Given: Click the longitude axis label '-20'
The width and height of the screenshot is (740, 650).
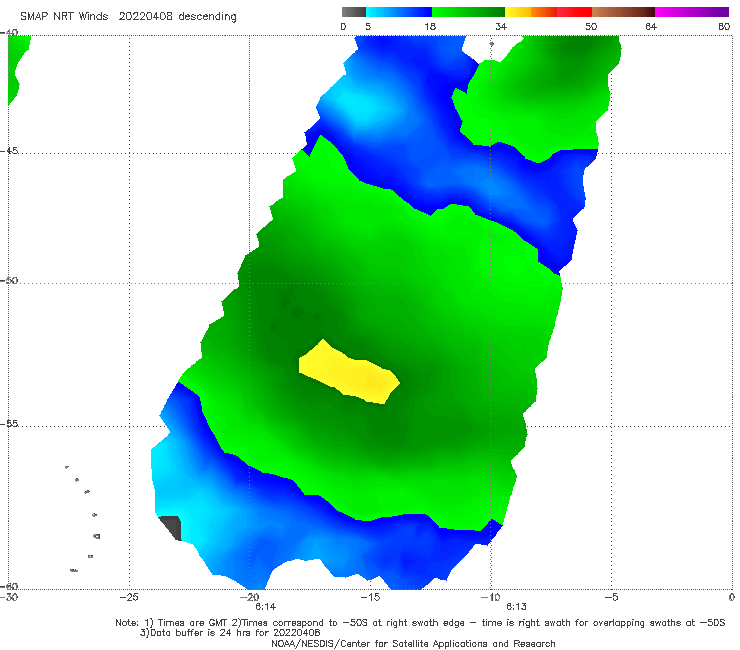Looking at the screenshot, I should click(x=250, y=598).
